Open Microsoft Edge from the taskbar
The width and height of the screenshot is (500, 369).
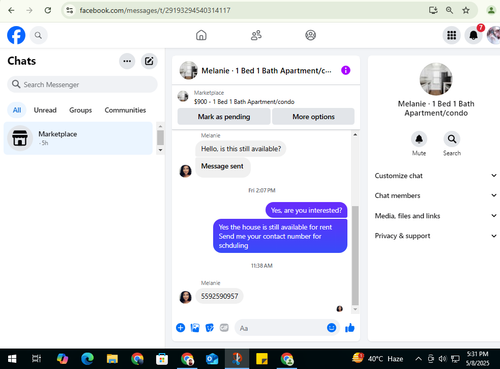coord(87,359)
